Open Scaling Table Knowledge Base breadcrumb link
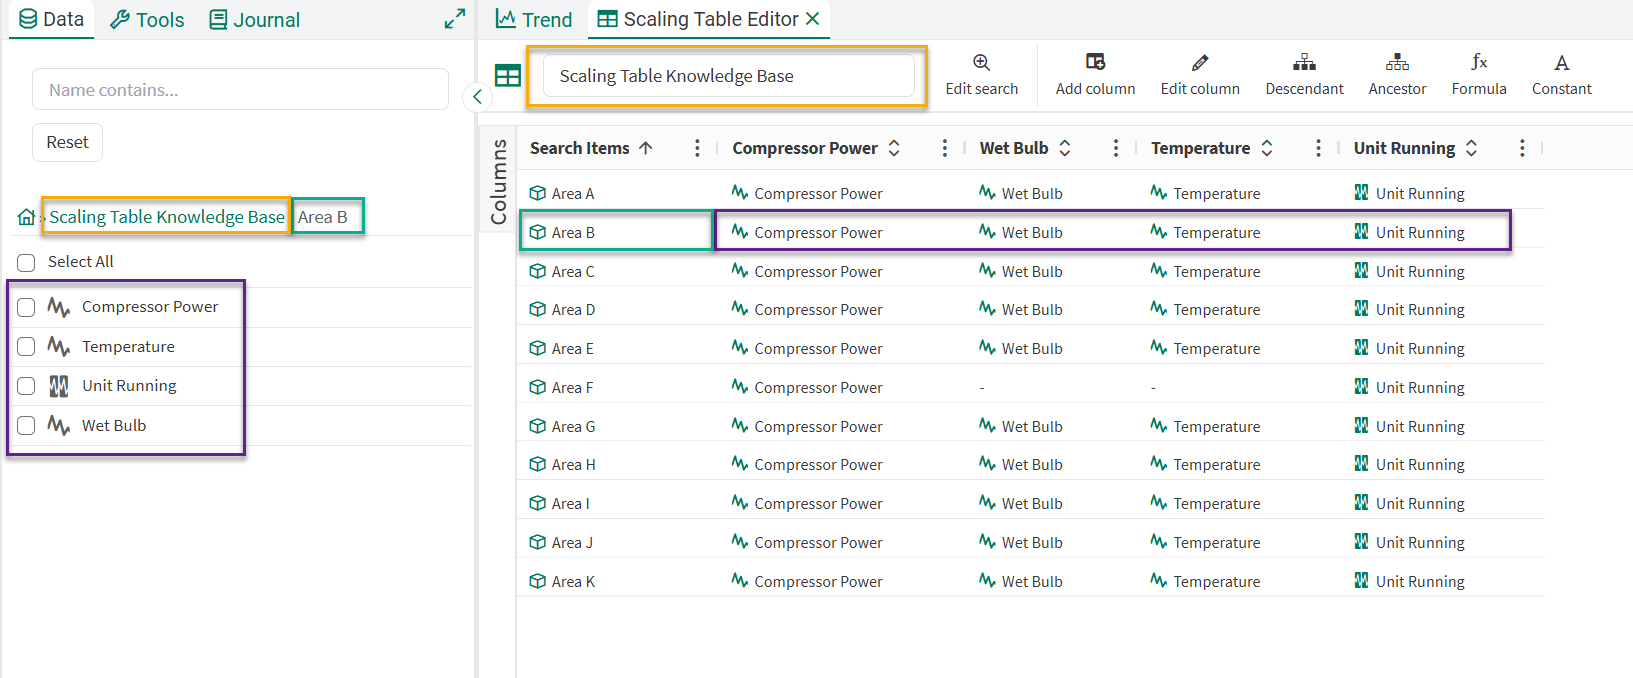Viewport: 1633px width, 678px height. (167, 217)
